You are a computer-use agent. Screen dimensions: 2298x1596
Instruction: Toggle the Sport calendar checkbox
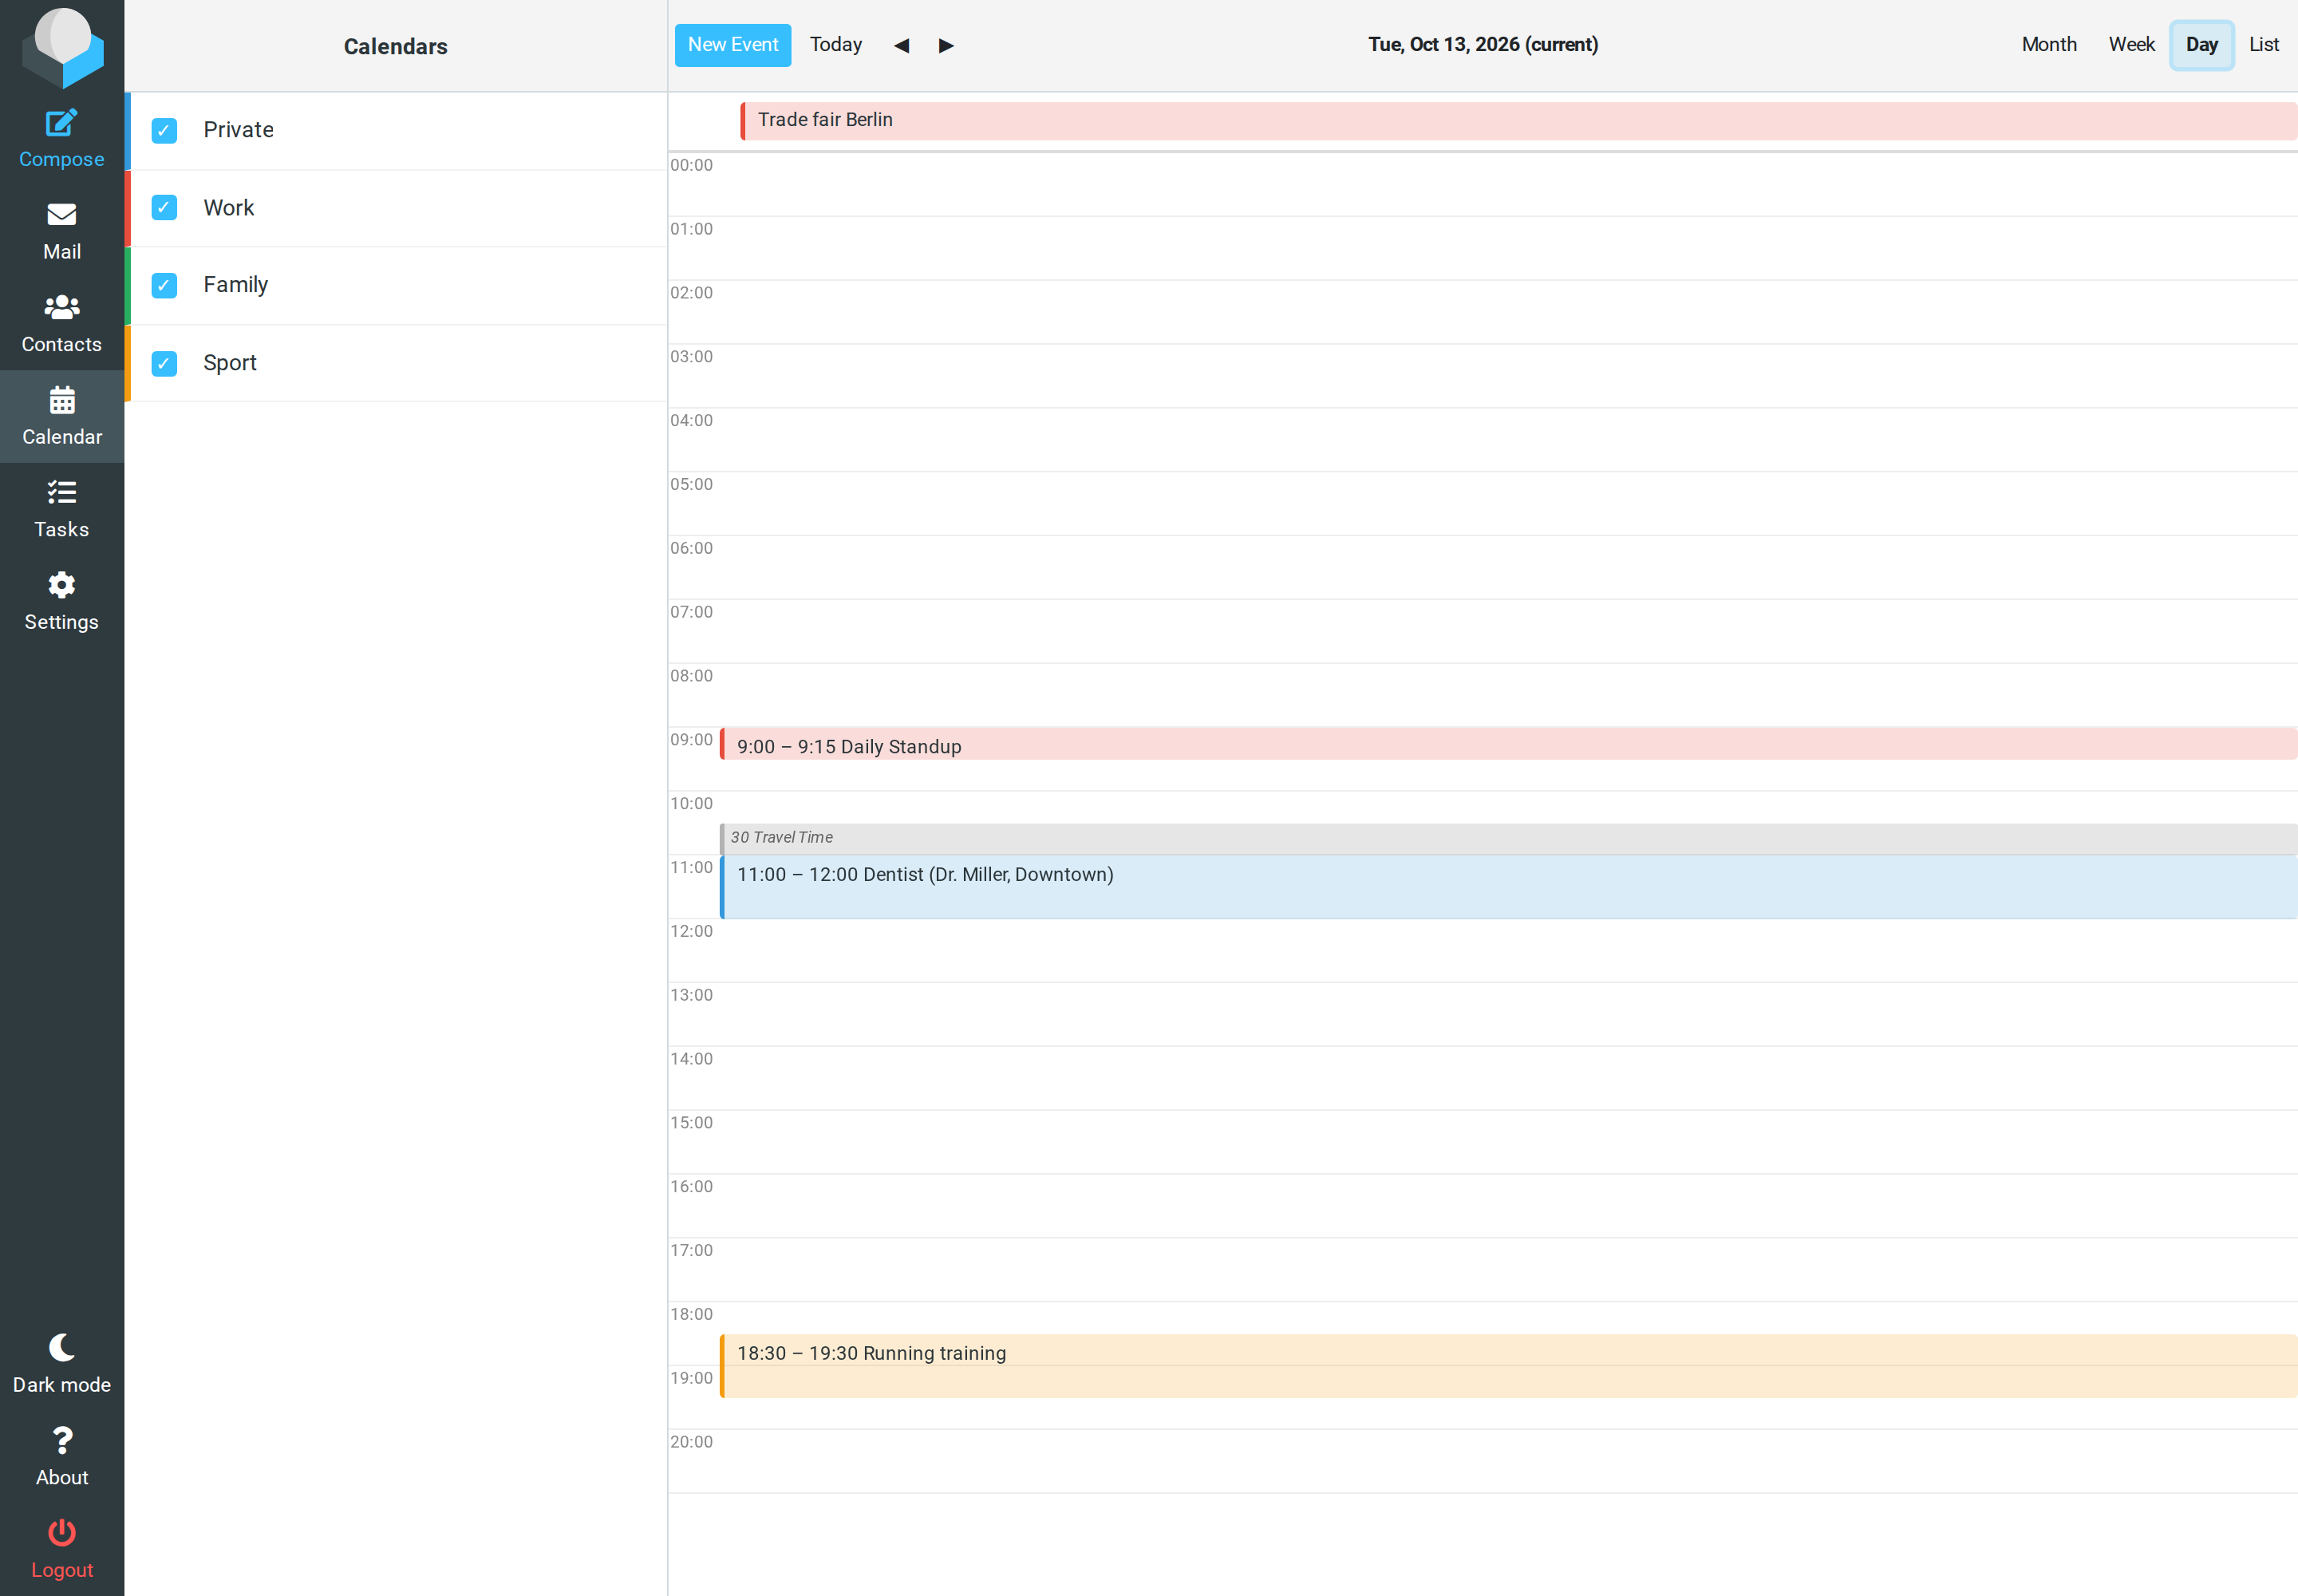[164, 363]
